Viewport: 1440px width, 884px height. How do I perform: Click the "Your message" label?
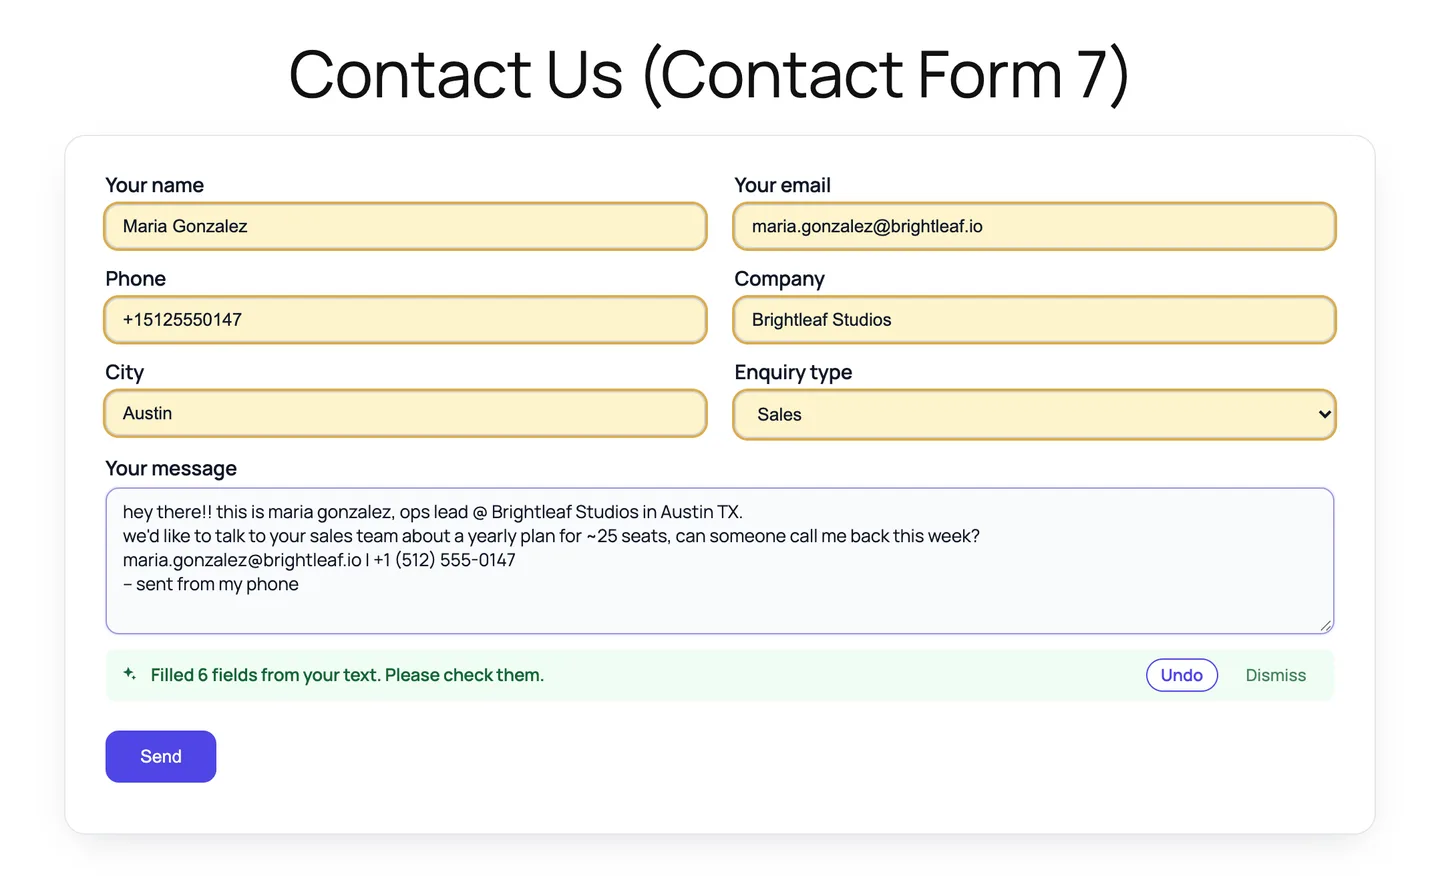[x=171, y=469]
